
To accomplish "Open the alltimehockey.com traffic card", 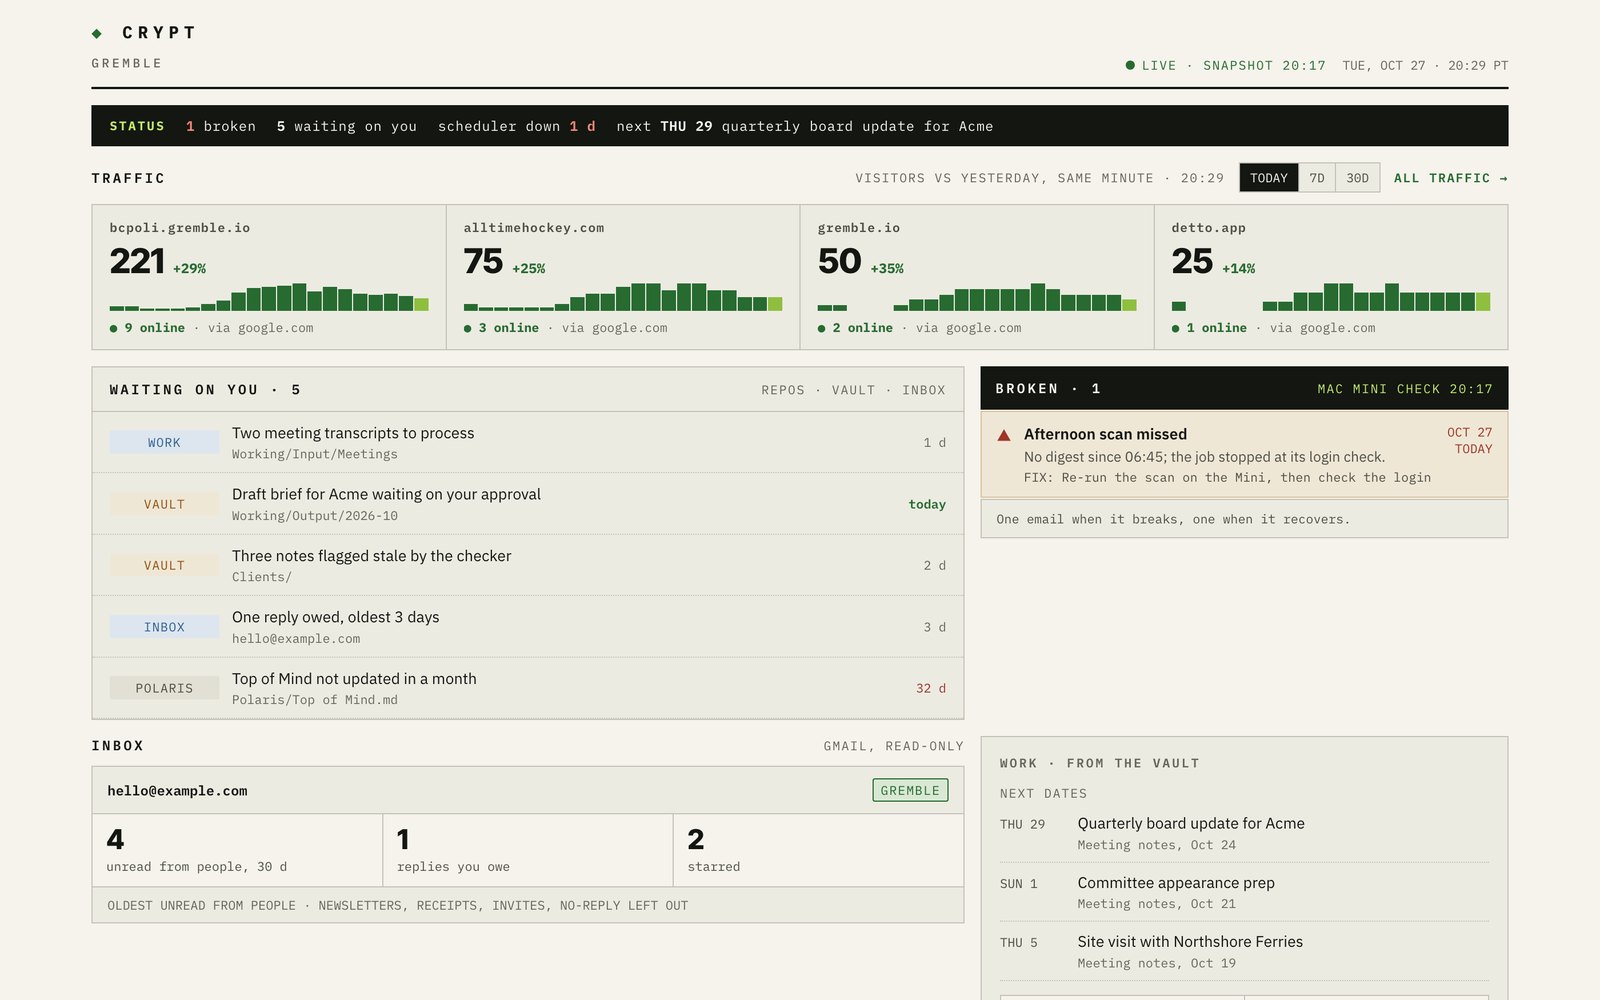I will tap(623, 277).
